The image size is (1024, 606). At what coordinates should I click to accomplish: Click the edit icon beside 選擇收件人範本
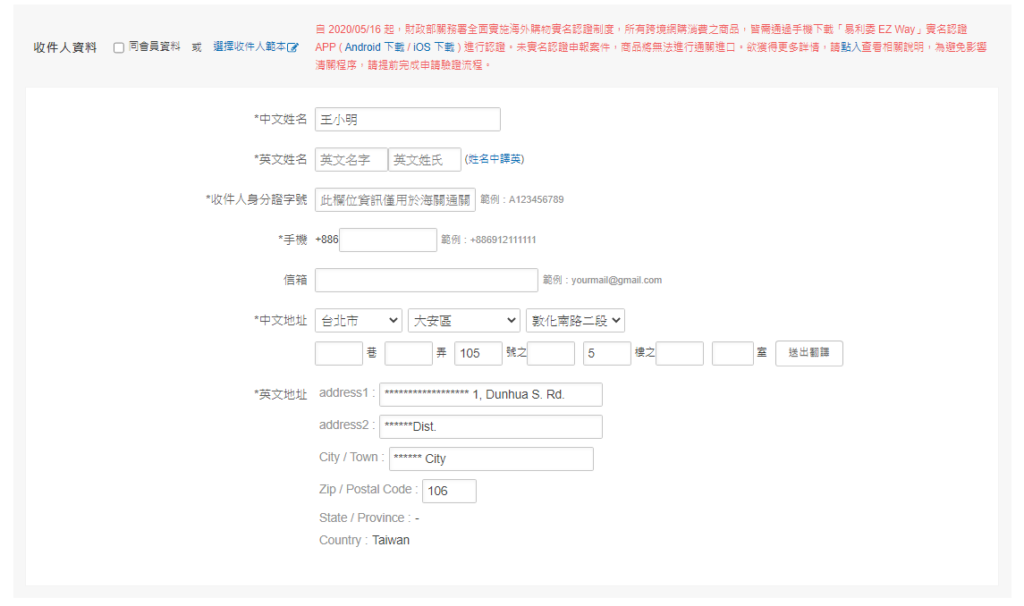293,48
